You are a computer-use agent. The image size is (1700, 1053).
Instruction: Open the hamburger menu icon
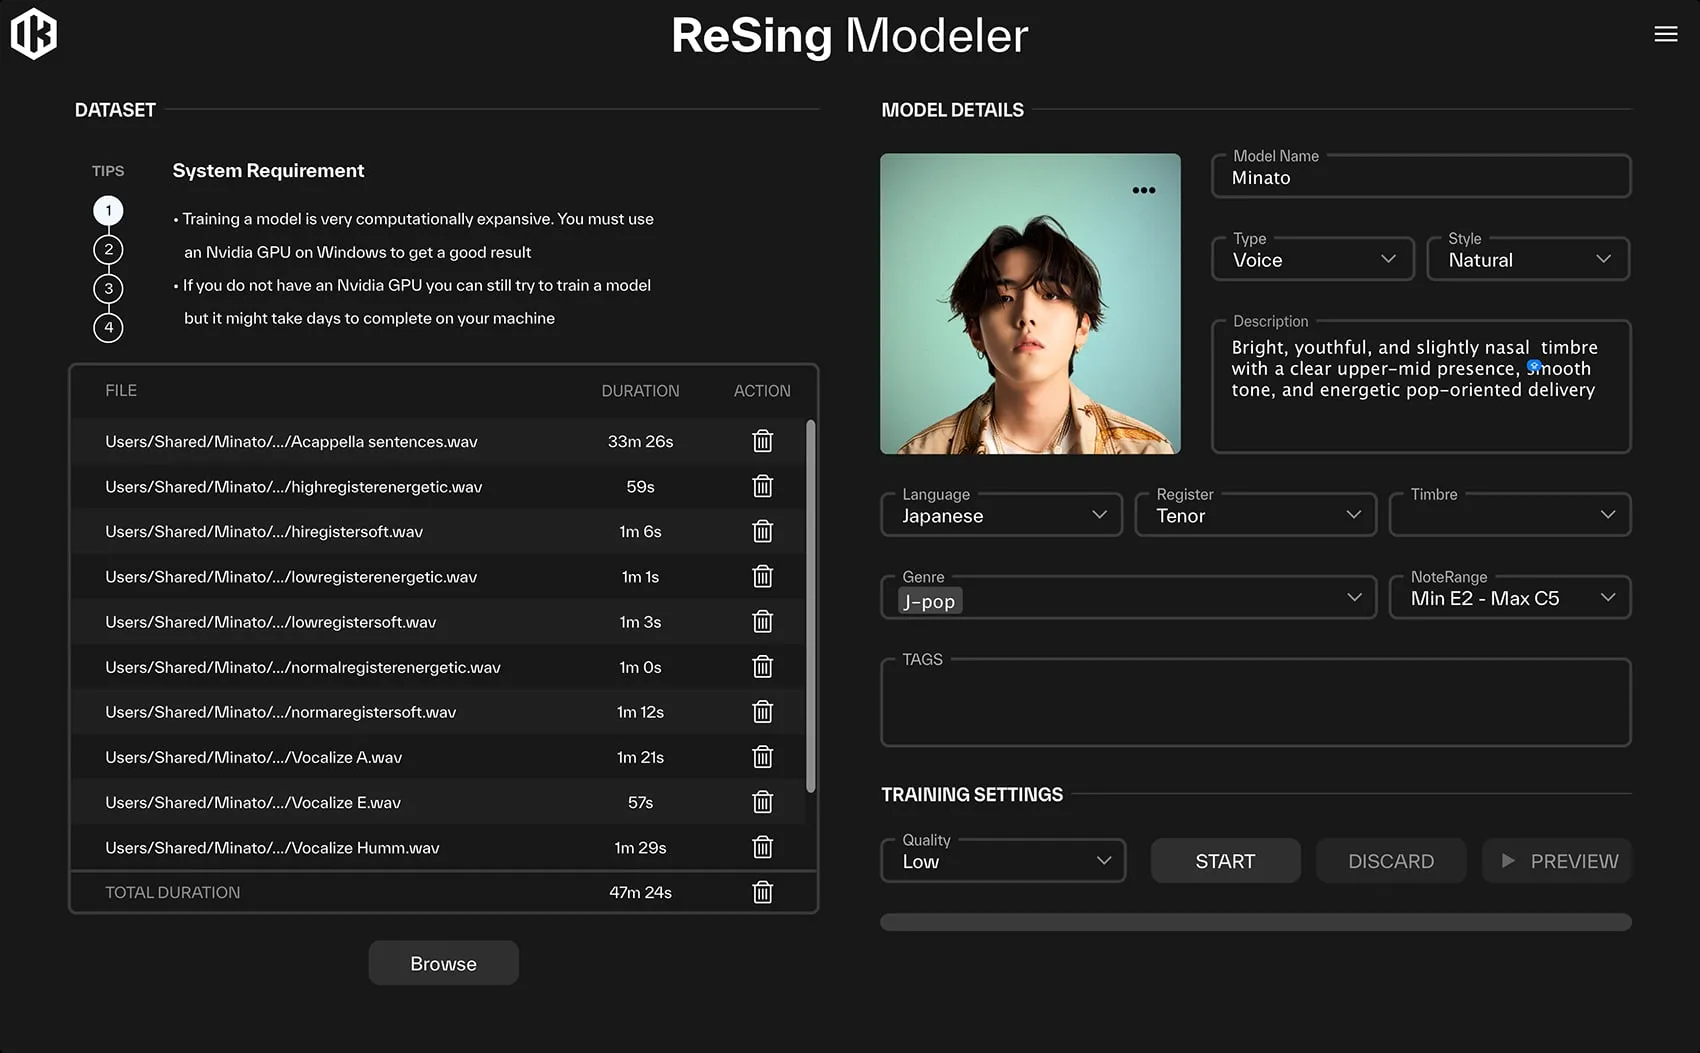tap(1665, 34)
